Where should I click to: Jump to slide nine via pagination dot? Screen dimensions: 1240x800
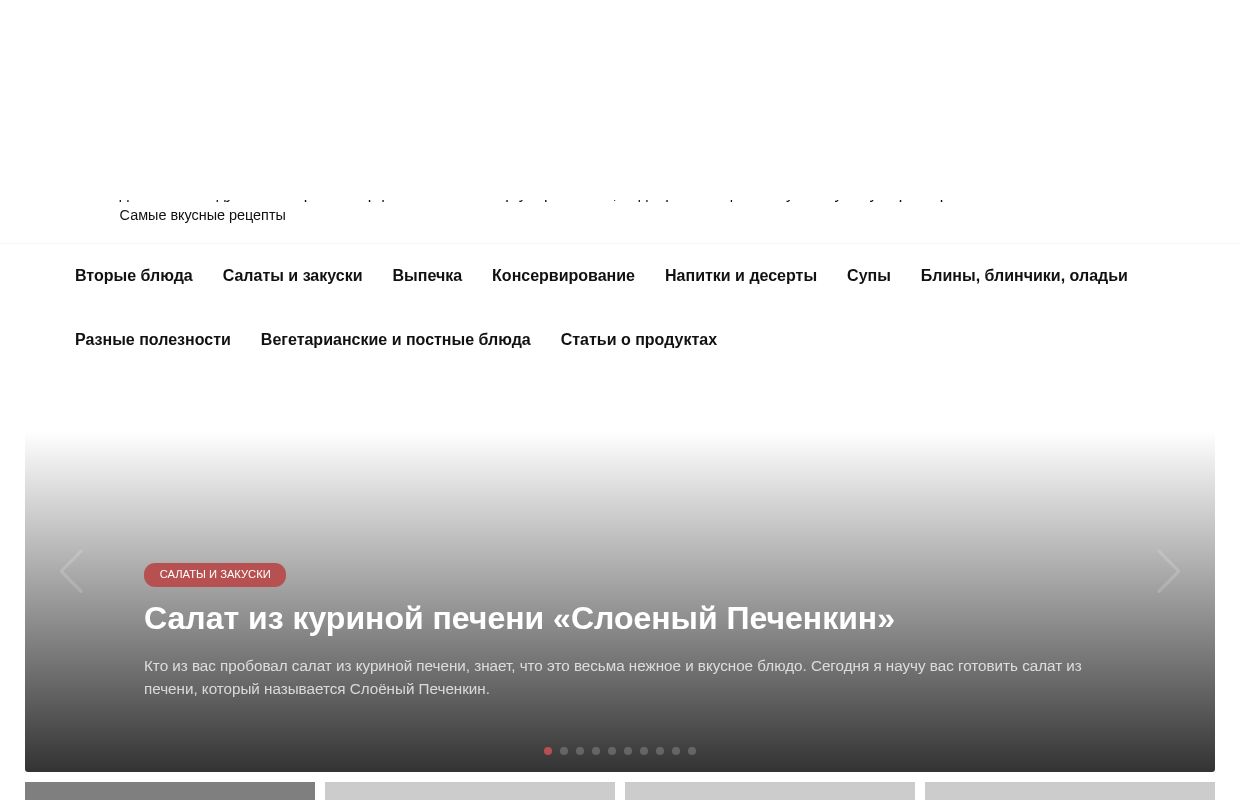coord(676,751)
